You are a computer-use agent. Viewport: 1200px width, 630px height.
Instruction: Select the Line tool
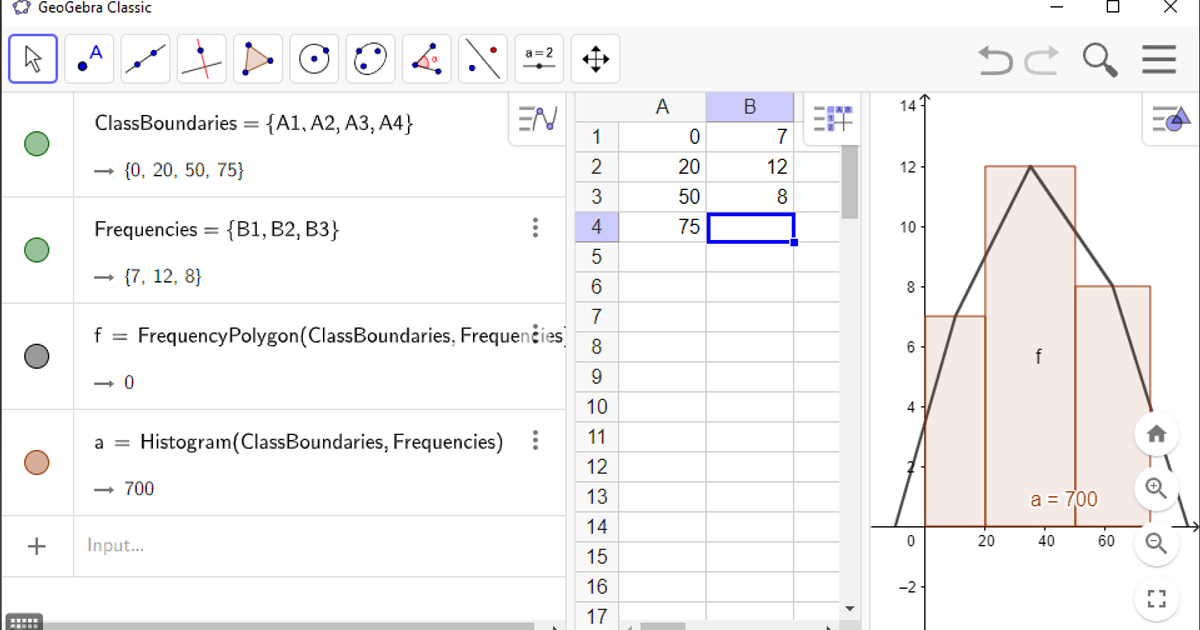(x=145, y=58)
